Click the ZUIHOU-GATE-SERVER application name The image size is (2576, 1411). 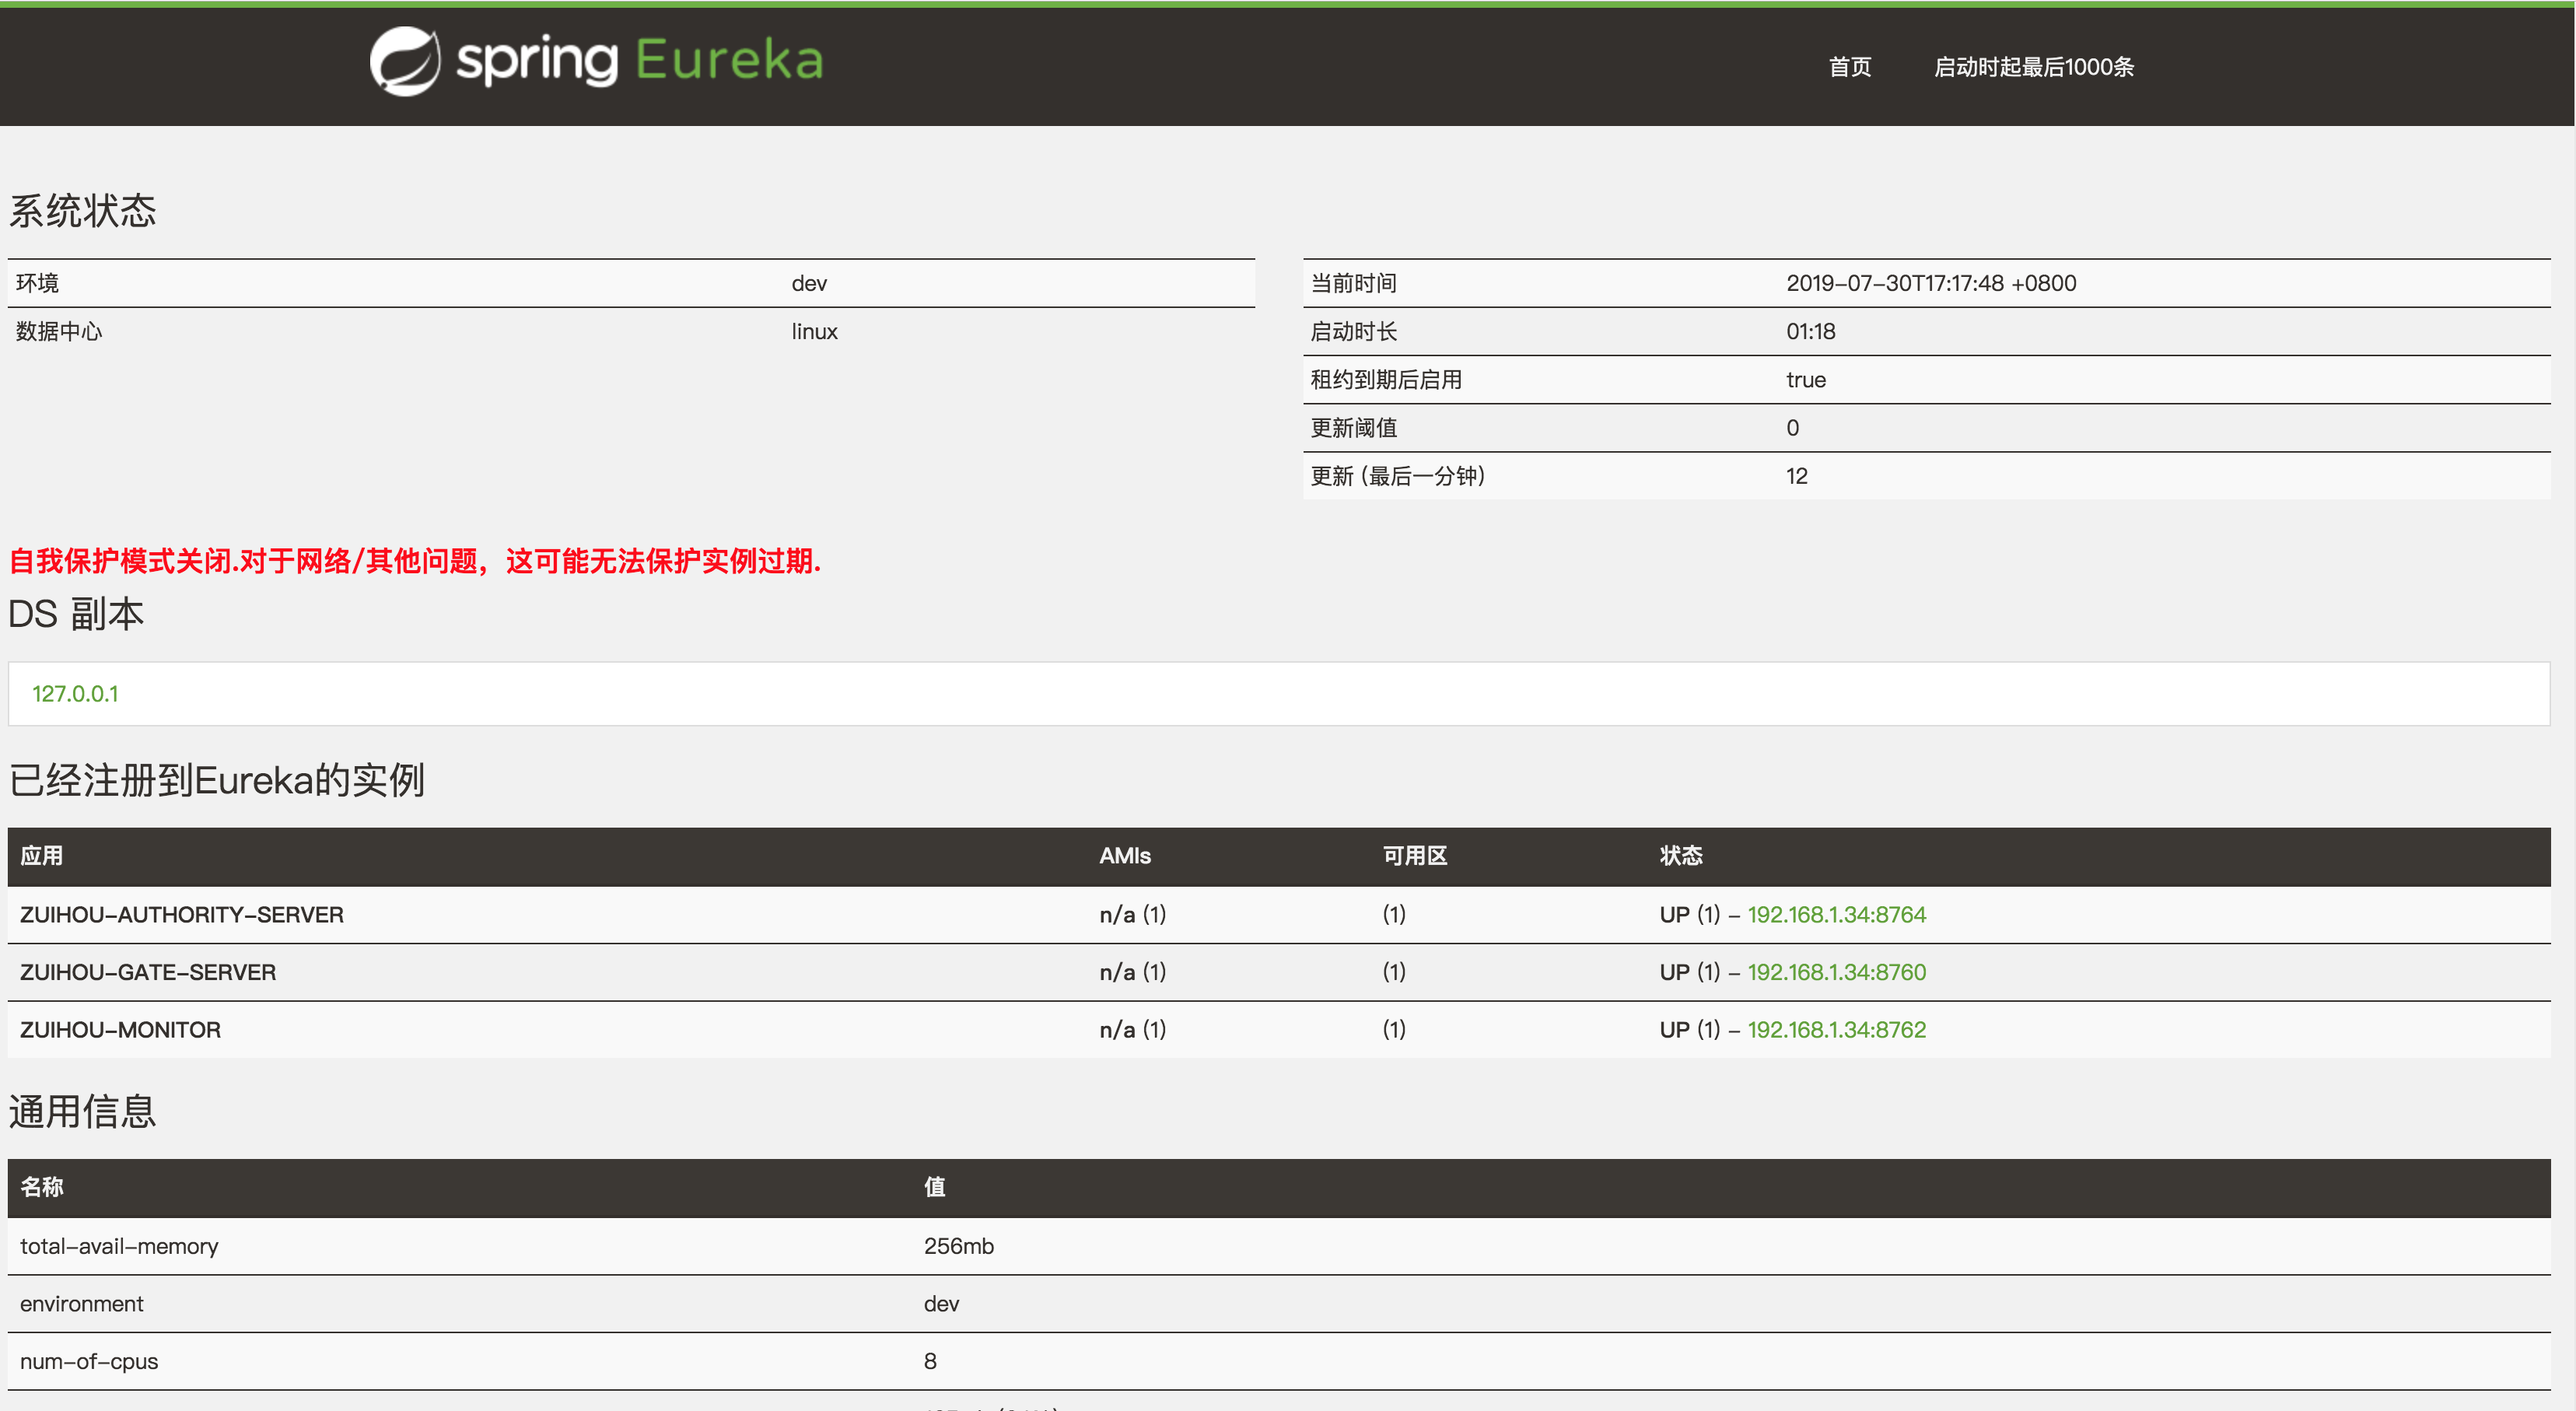pos(148,972)
